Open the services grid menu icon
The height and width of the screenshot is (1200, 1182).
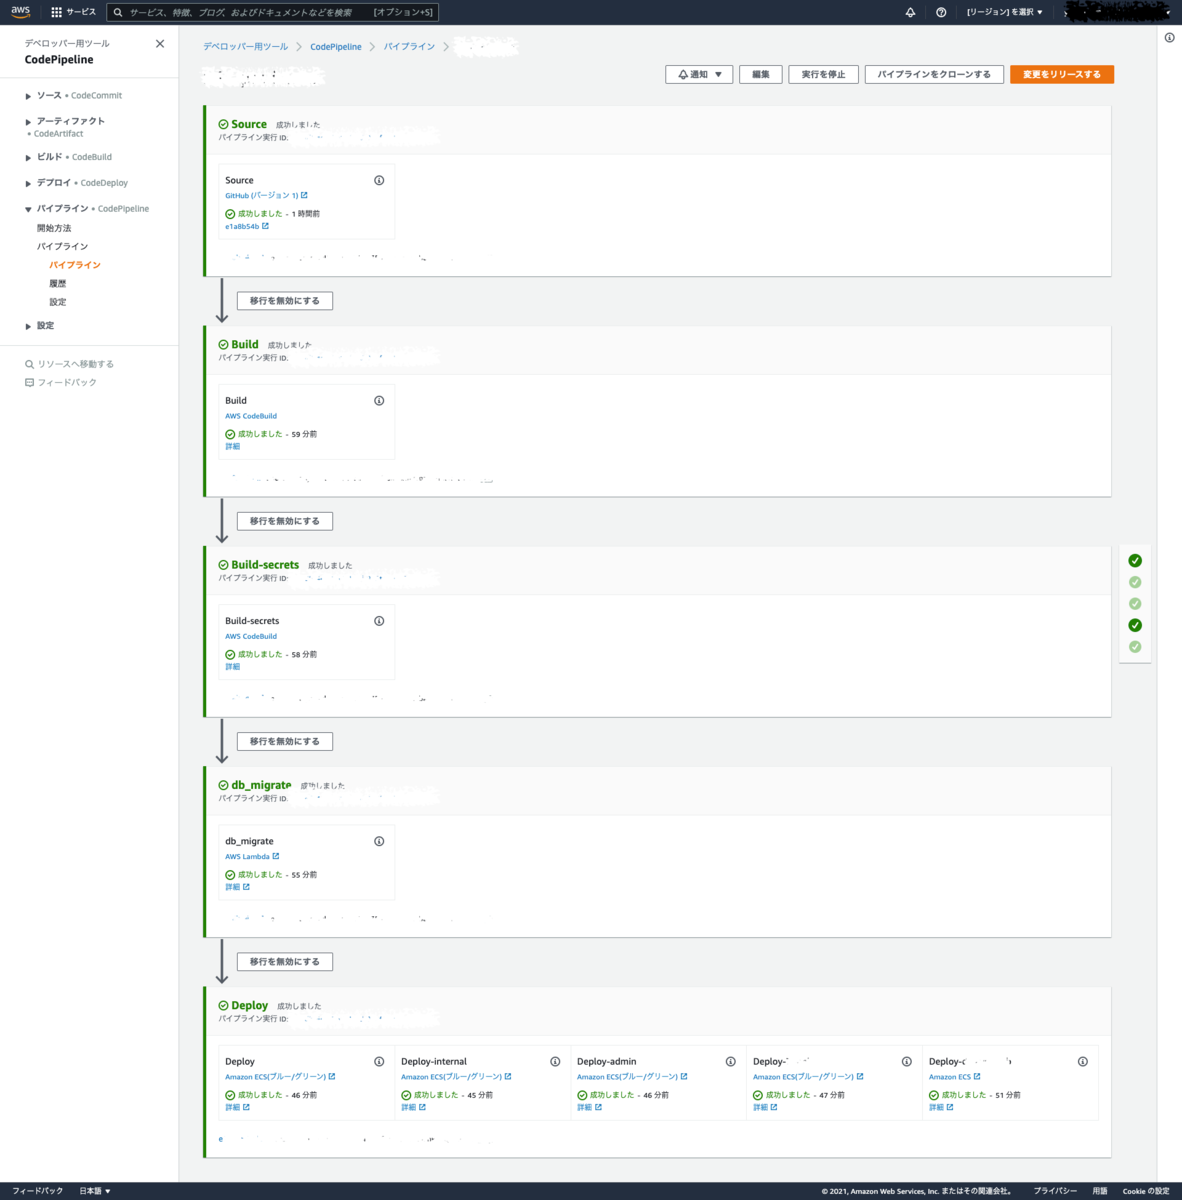tap(56, 12)
